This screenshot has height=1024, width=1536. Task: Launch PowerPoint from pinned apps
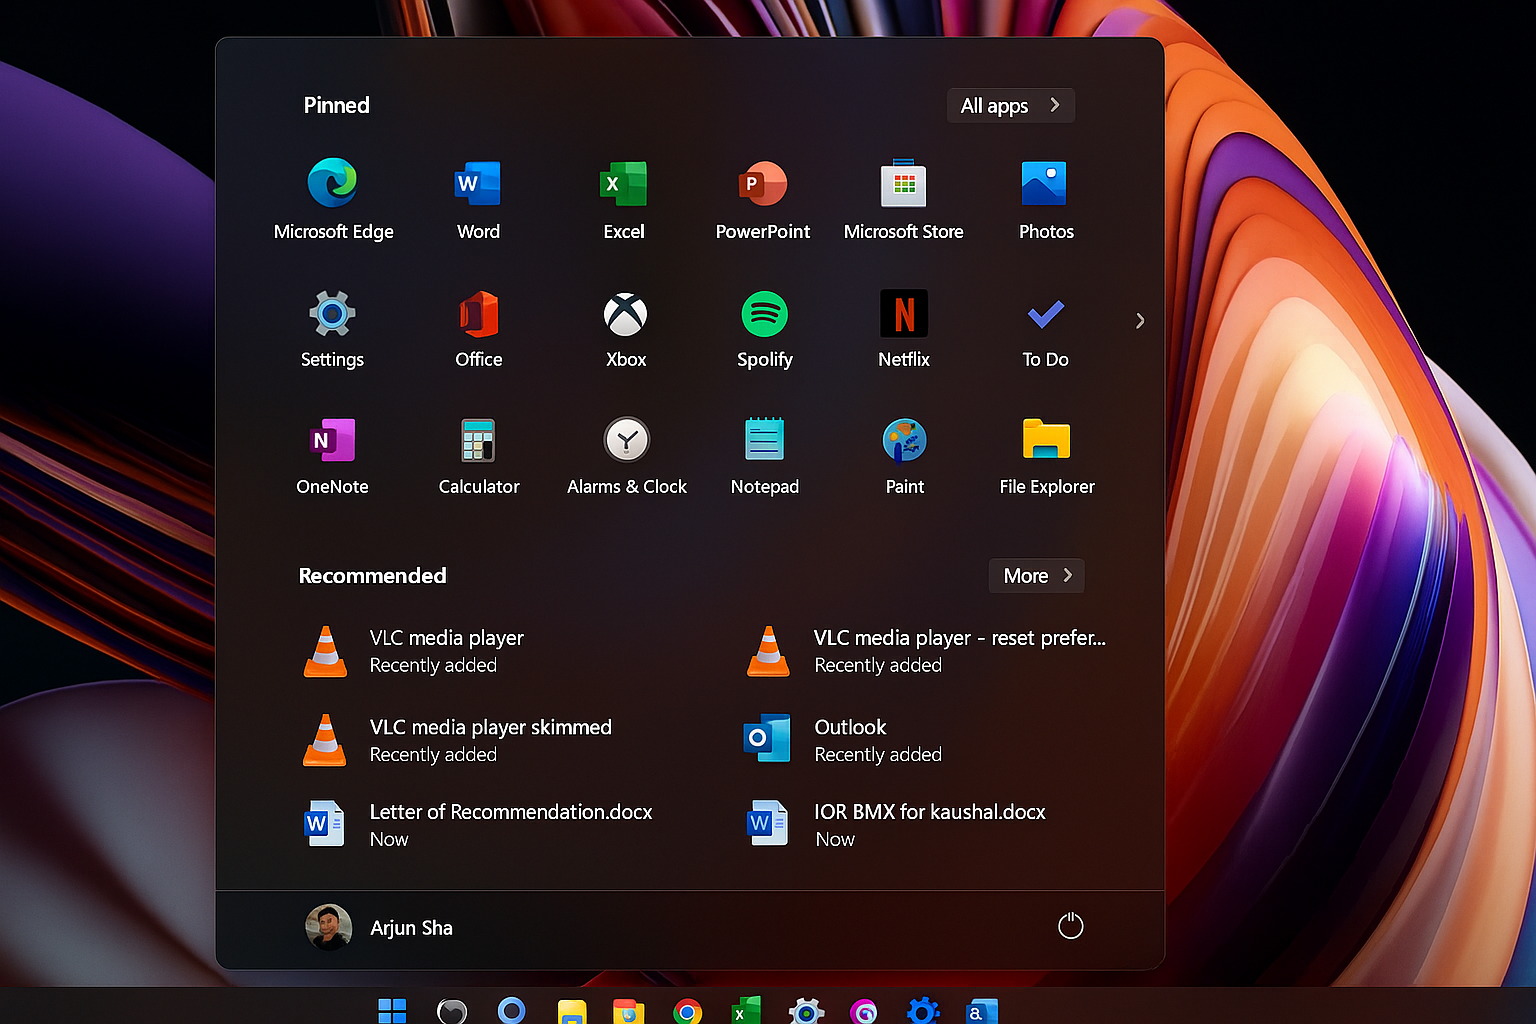[763, 199]
